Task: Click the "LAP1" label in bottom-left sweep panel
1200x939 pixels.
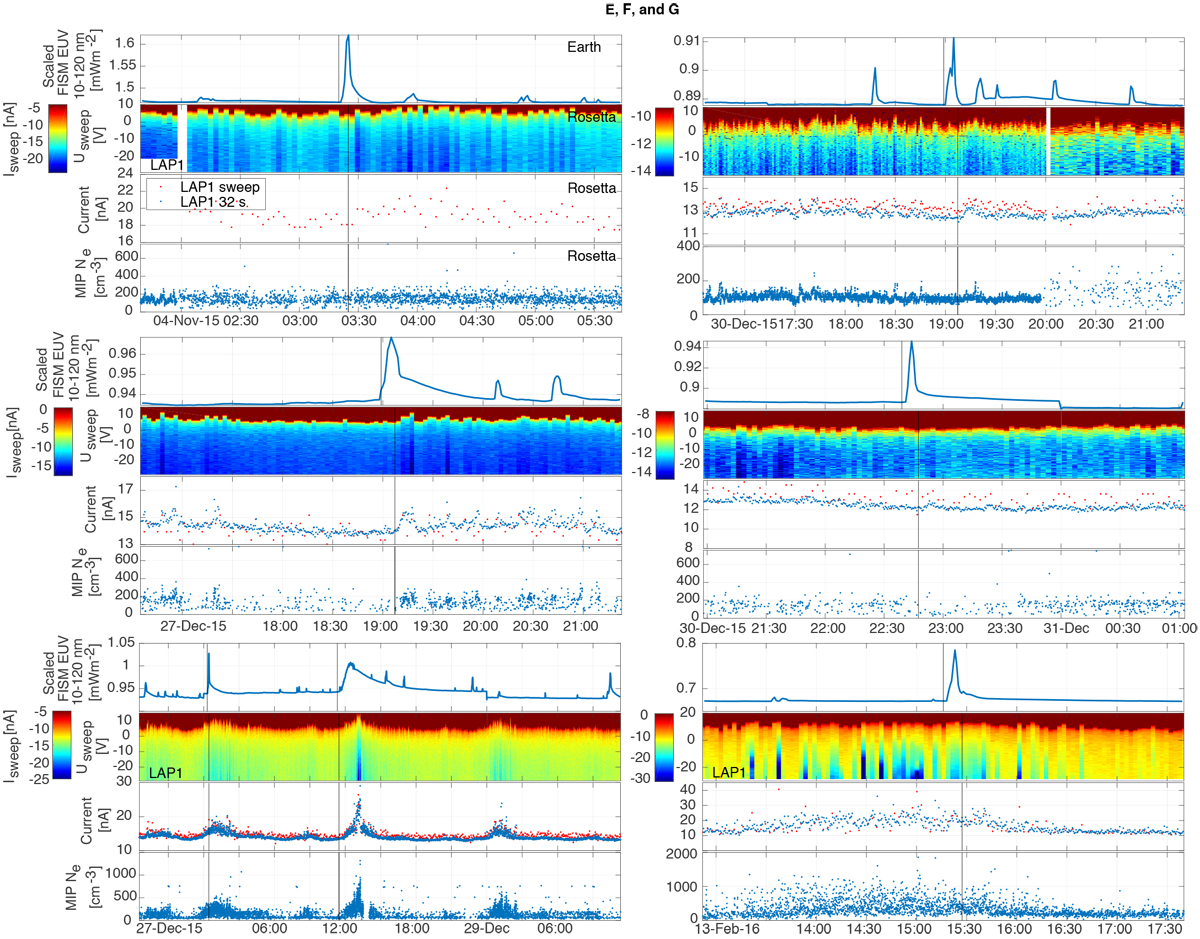Action: point(166,771)
